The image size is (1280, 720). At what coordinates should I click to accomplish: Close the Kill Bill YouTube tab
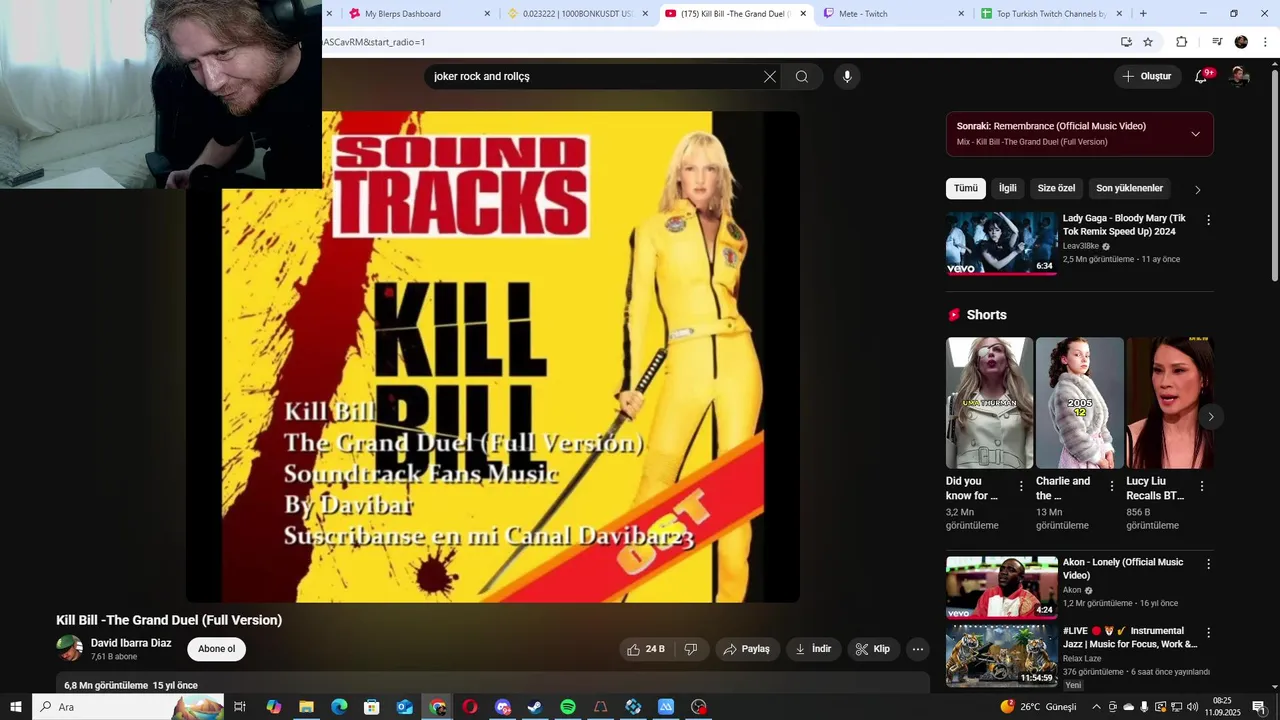click(803, 14)
